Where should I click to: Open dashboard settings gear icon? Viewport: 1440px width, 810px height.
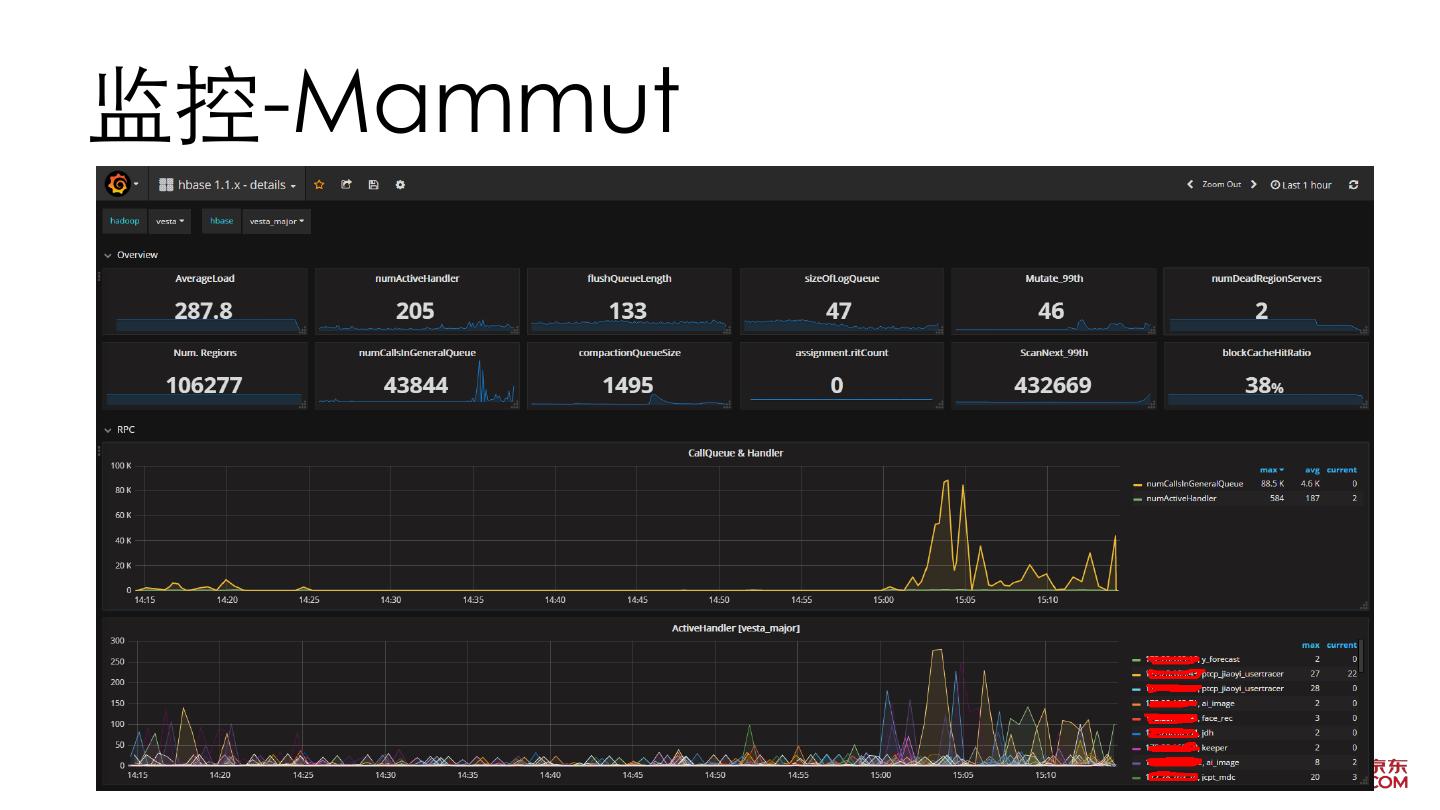coord(400,185)
